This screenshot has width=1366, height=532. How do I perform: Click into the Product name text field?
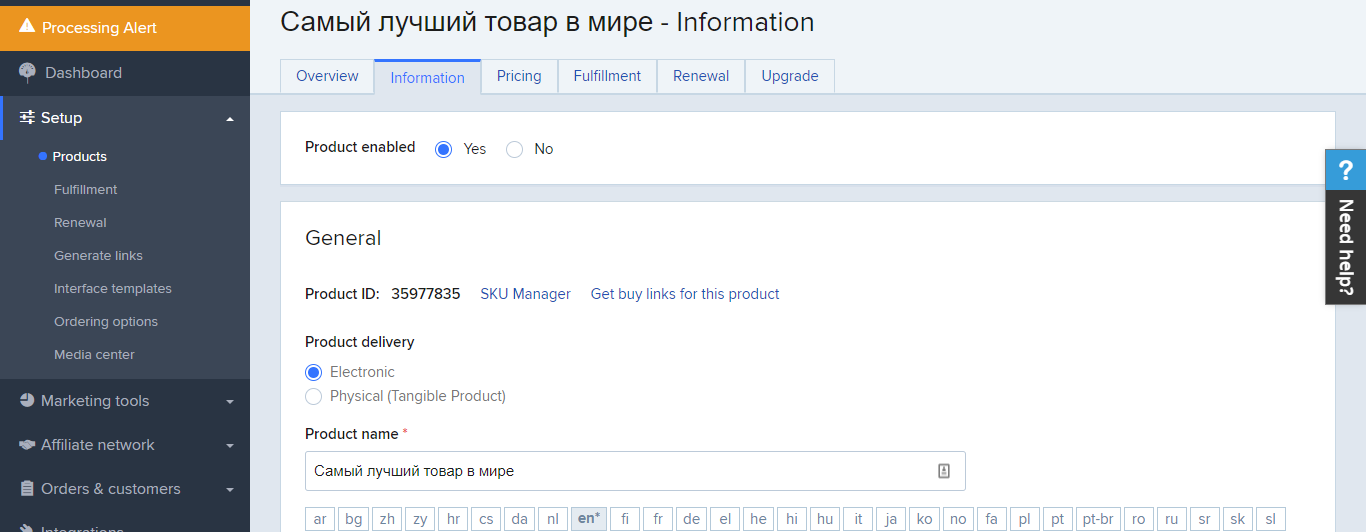tap(620, 471)
